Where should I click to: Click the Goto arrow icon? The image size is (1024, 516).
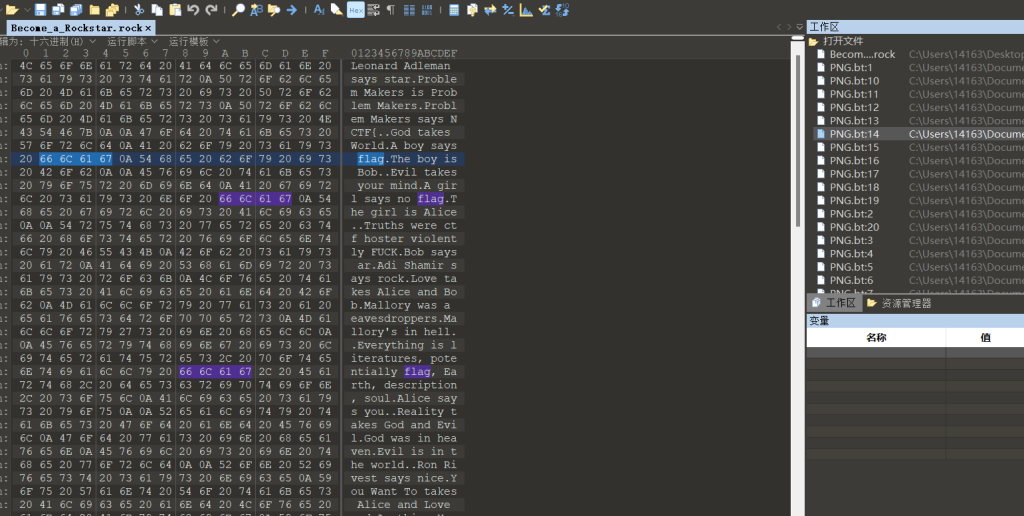coord(291,10)
